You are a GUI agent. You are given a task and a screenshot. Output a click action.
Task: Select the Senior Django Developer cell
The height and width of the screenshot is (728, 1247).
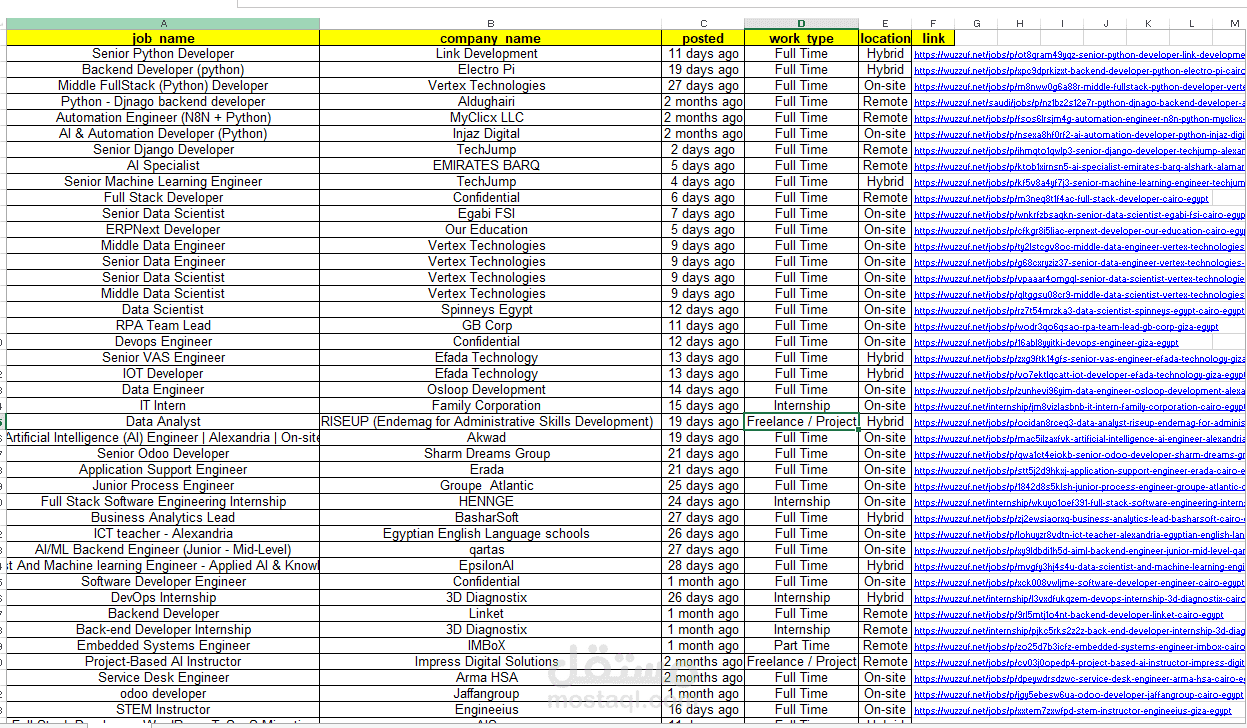pos(163,150)
